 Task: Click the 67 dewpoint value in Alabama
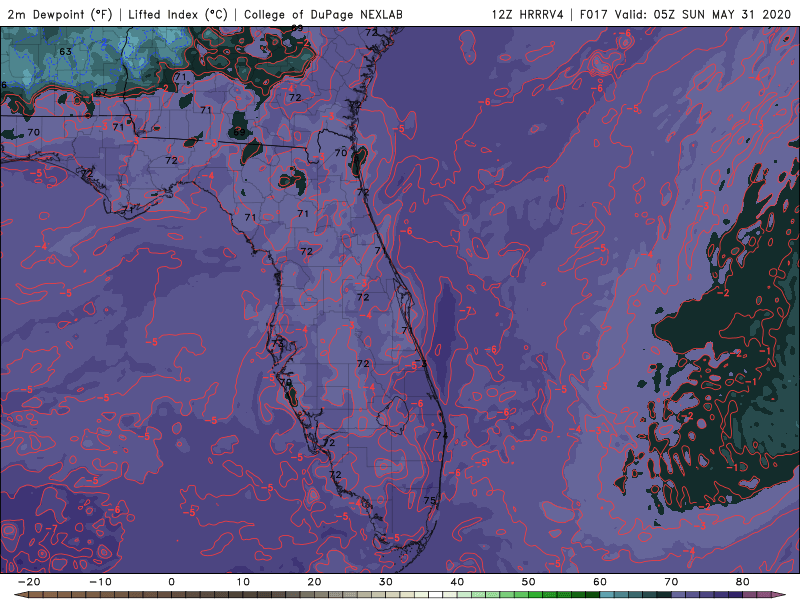101,92
